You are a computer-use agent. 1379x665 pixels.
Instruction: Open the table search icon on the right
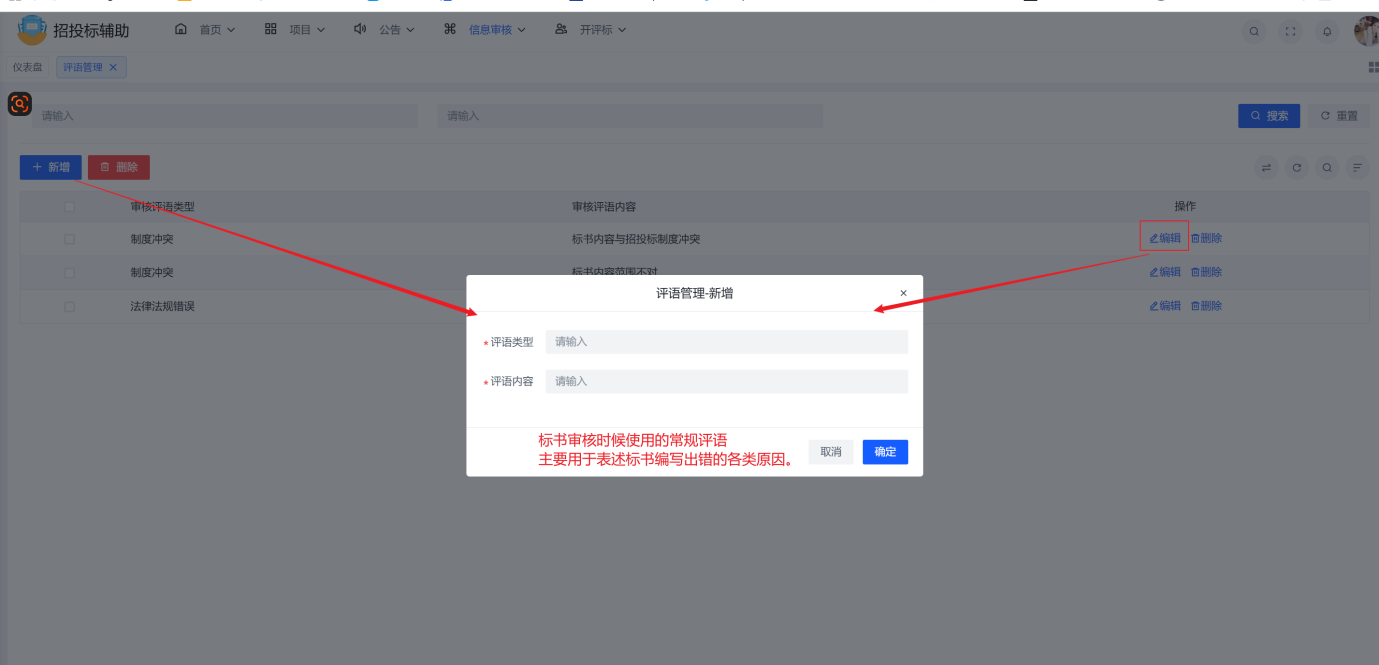coord(1327,167)
